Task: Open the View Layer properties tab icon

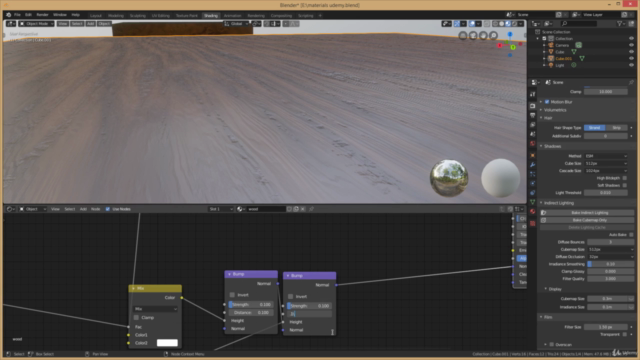Action: tap(532, 125)
